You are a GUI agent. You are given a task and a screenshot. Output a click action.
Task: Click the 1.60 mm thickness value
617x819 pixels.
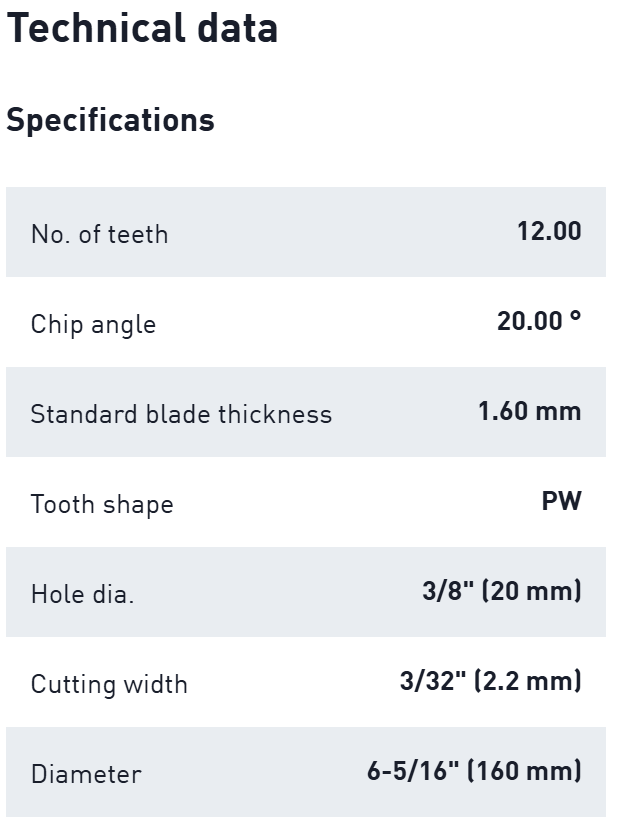pyautogui.click(x=529, y=411)
